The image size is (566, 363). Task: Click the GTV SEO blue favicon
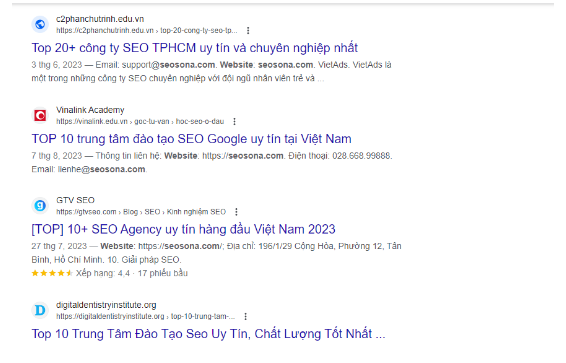click(x=40, y=206)
